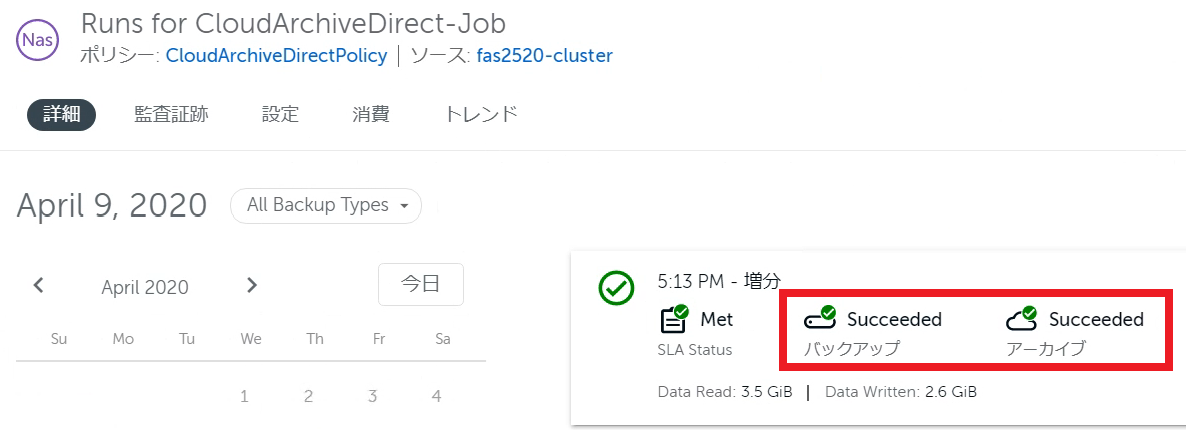The width and height of the screenshot is (1186, 430).
Task: Open the All Backup Types dropdown
Action: click(x=326, y=205)
